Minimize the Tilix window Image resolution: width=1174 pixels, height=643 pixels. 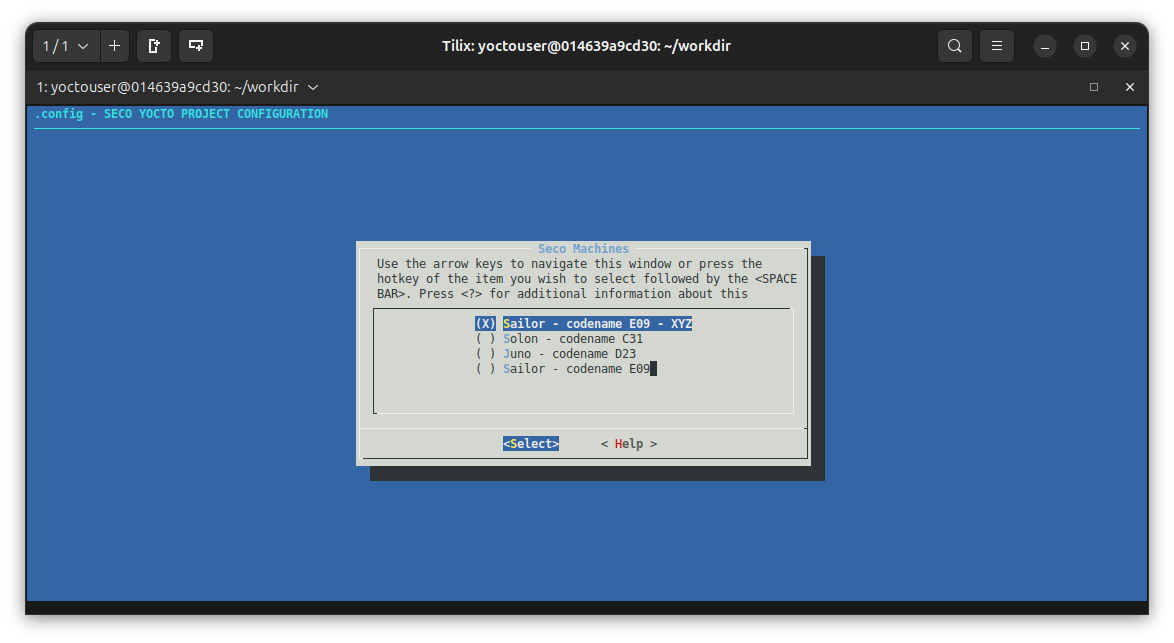(x=1044, y=46)
